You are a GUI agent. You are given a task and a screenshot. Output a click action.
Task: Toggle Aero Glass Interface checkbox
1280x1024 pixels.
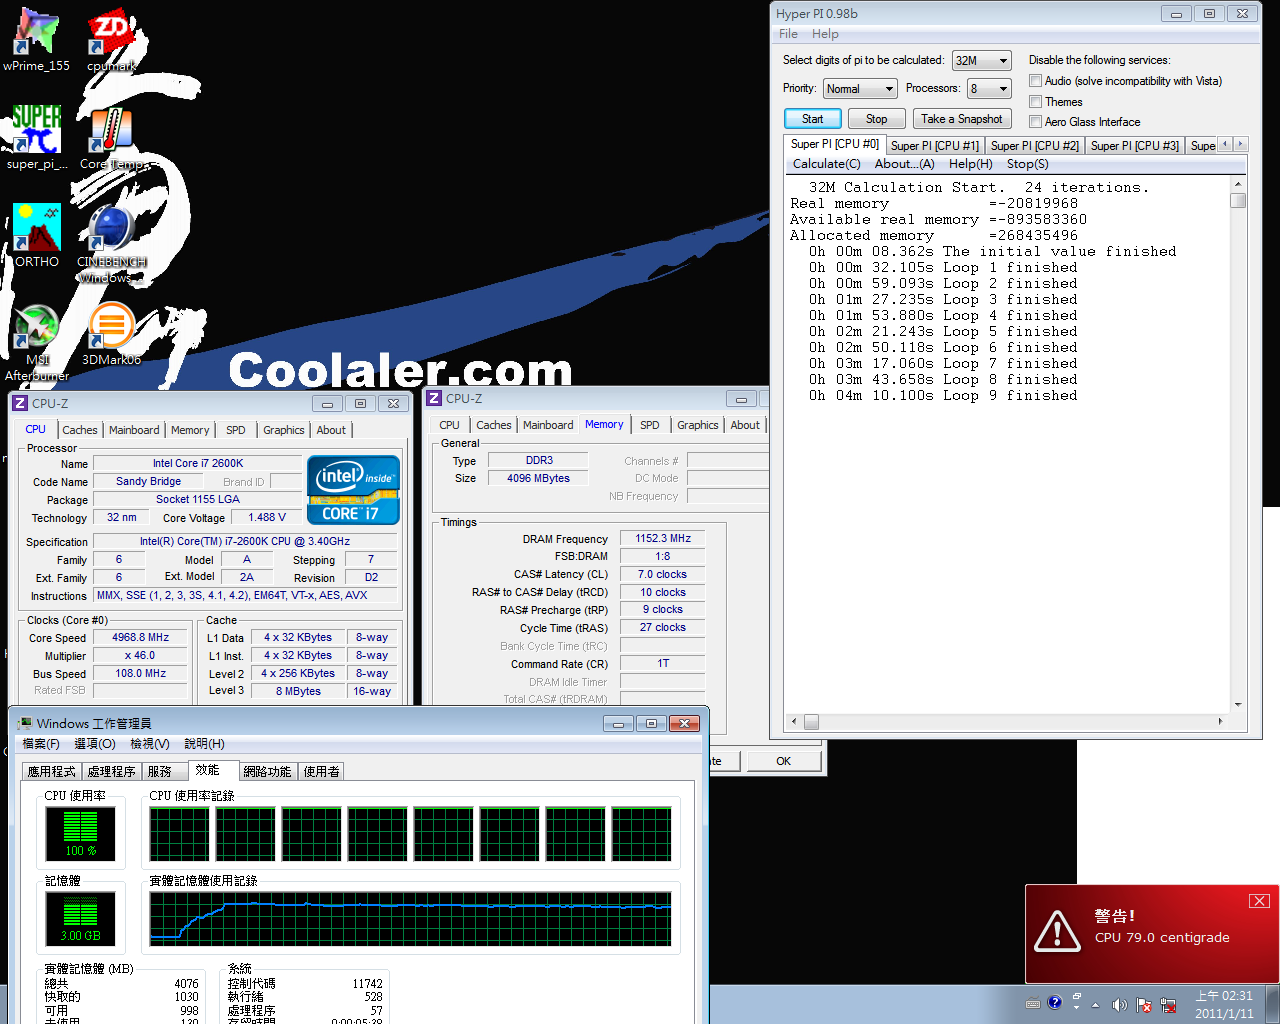coord(1035,122)
